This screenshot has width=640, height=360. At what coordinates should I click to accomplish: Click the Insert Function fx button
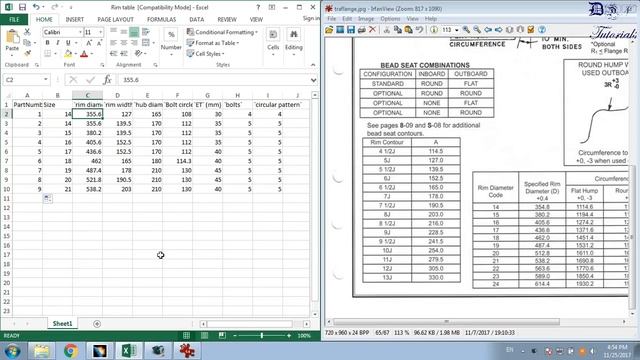pyautogui.click(x=107, y=80)
